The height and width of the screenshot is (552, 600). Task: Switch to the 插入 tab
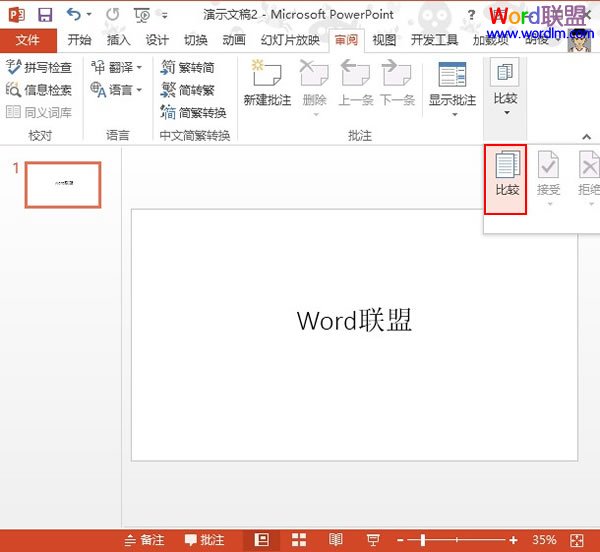coord(118,40)
